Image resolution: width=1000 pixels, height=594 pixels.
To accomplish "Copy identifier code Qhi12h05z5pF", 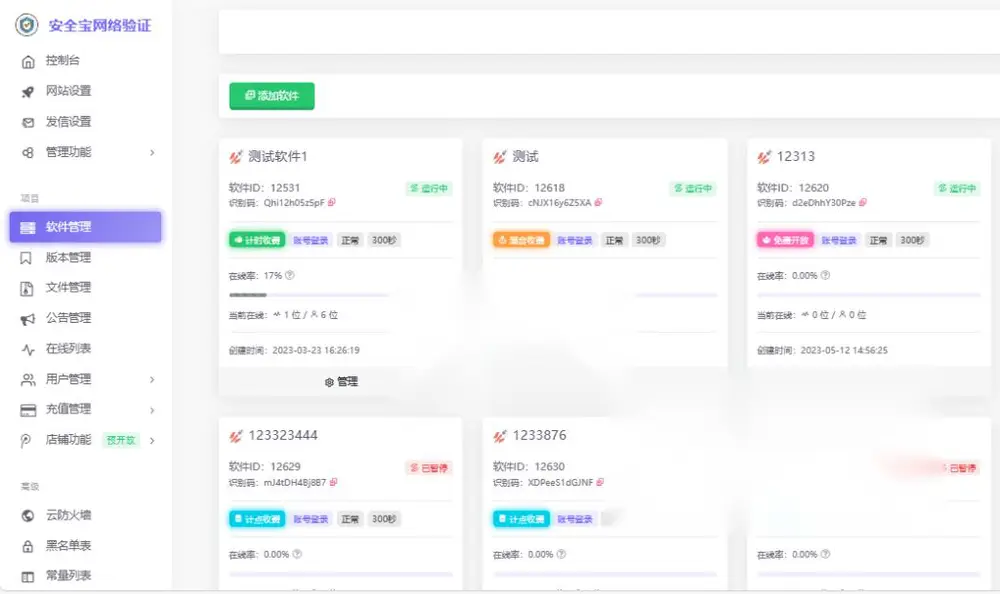I will click(x=332, y=202).
